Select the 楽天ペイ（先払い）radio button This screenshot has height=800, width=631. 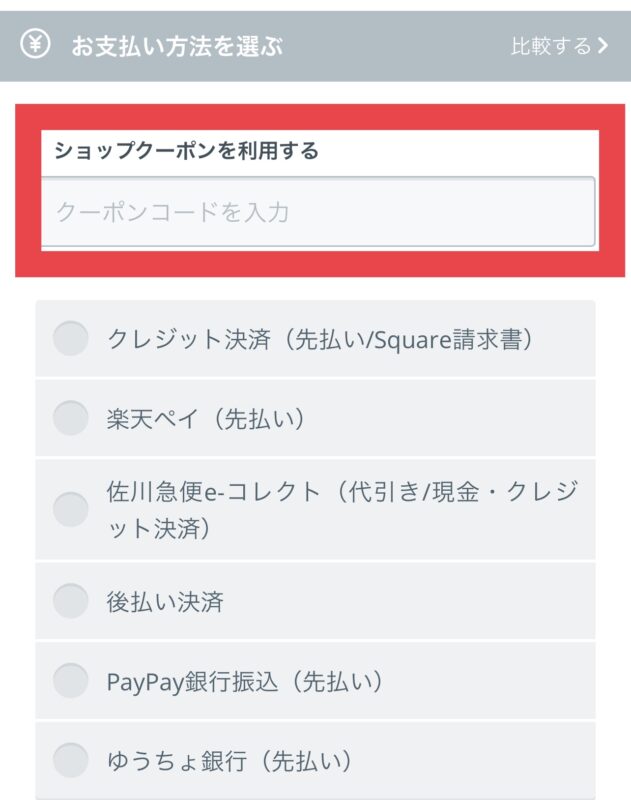(x=71, y=418)
